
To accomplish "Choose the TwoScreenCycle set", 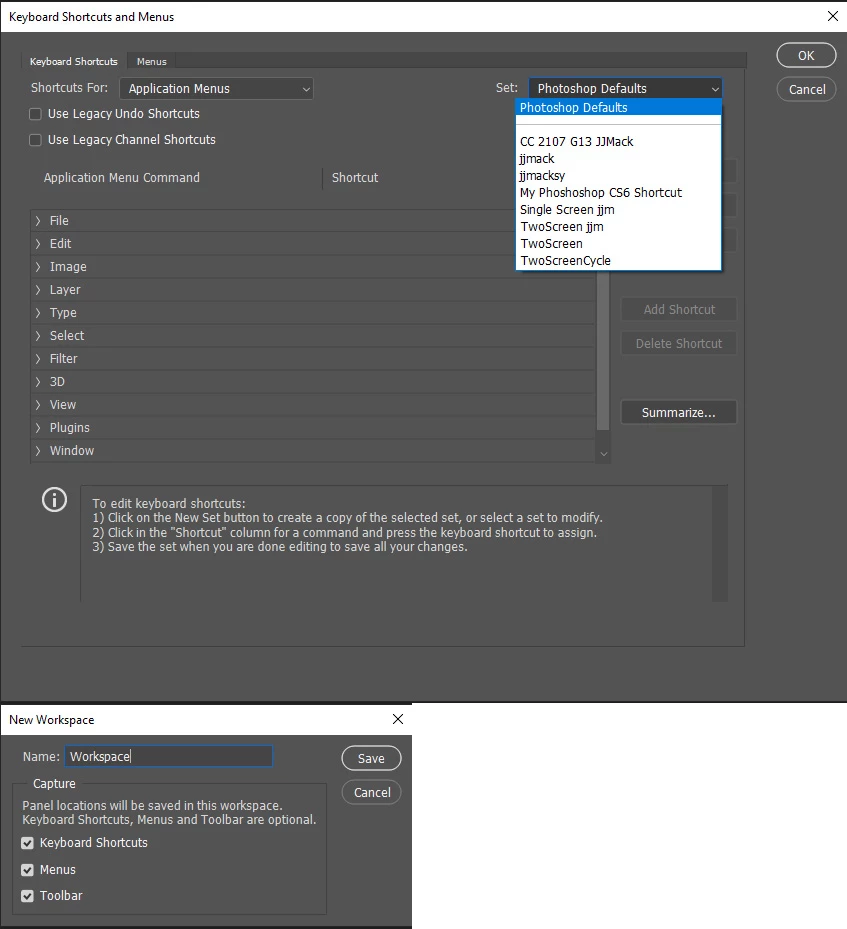I will click(618, 261).
